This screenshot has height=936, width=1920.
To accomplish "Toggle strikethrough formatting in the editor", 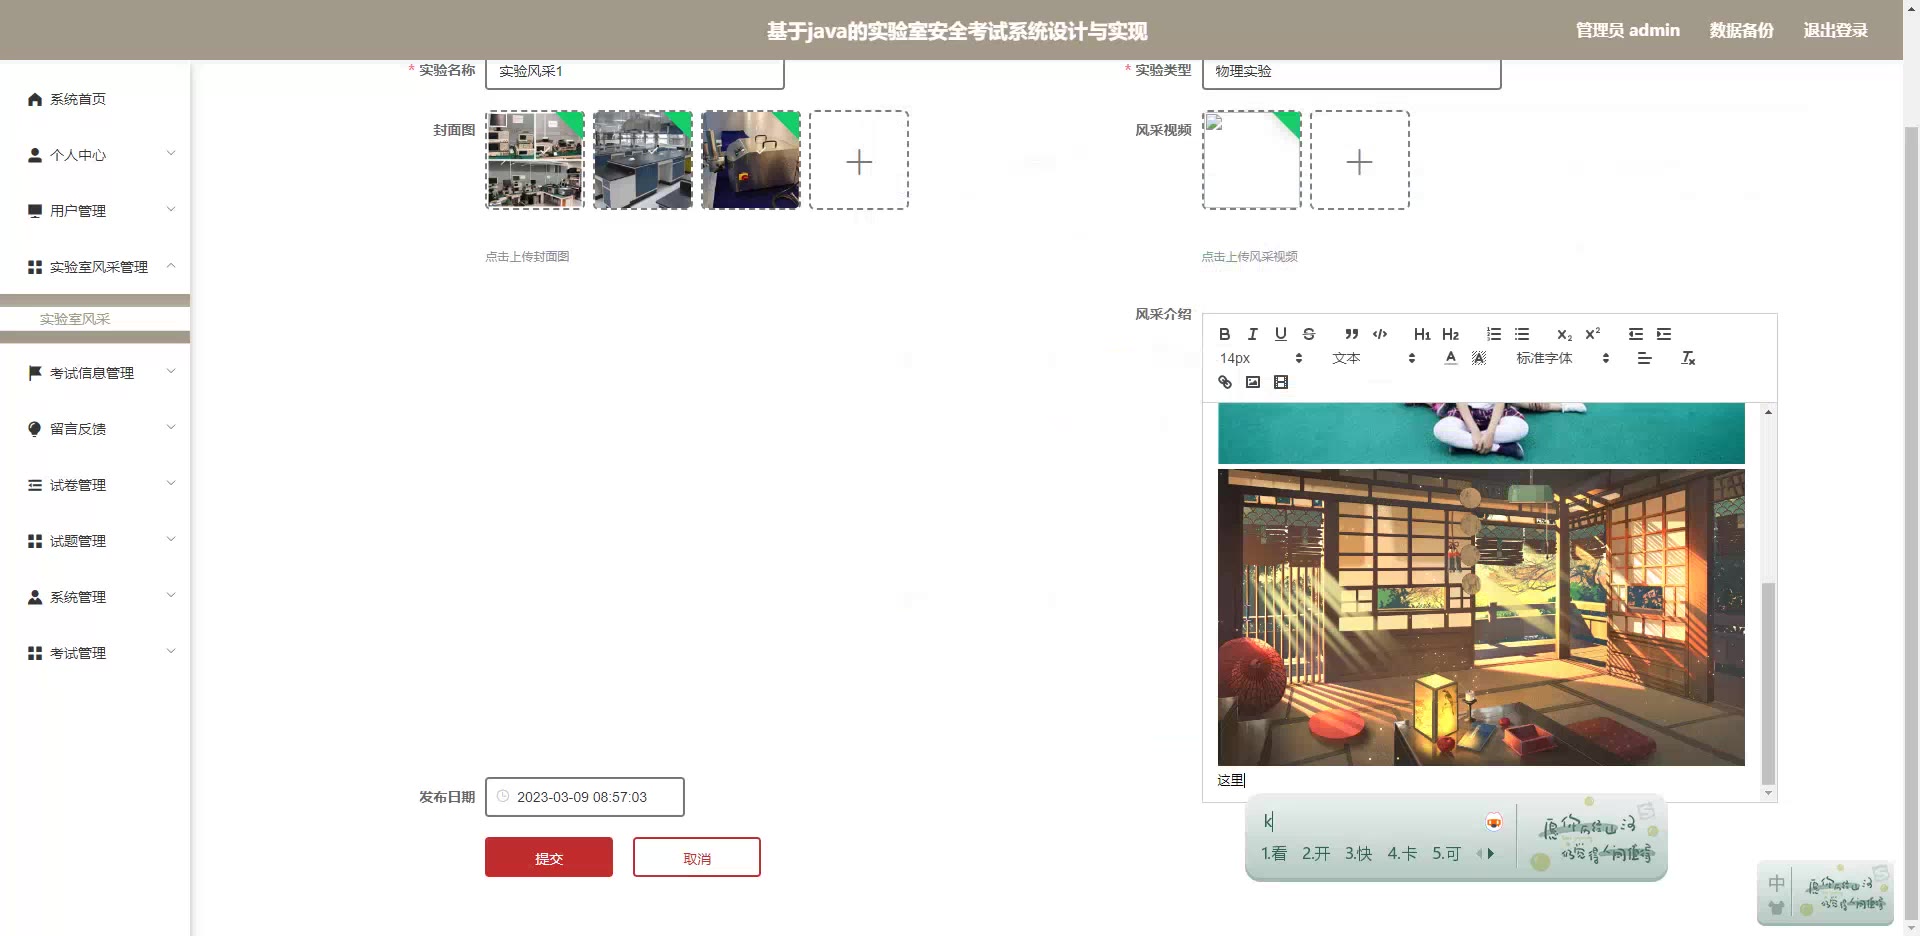I will pyautogui.click(x=1308, y=334).
